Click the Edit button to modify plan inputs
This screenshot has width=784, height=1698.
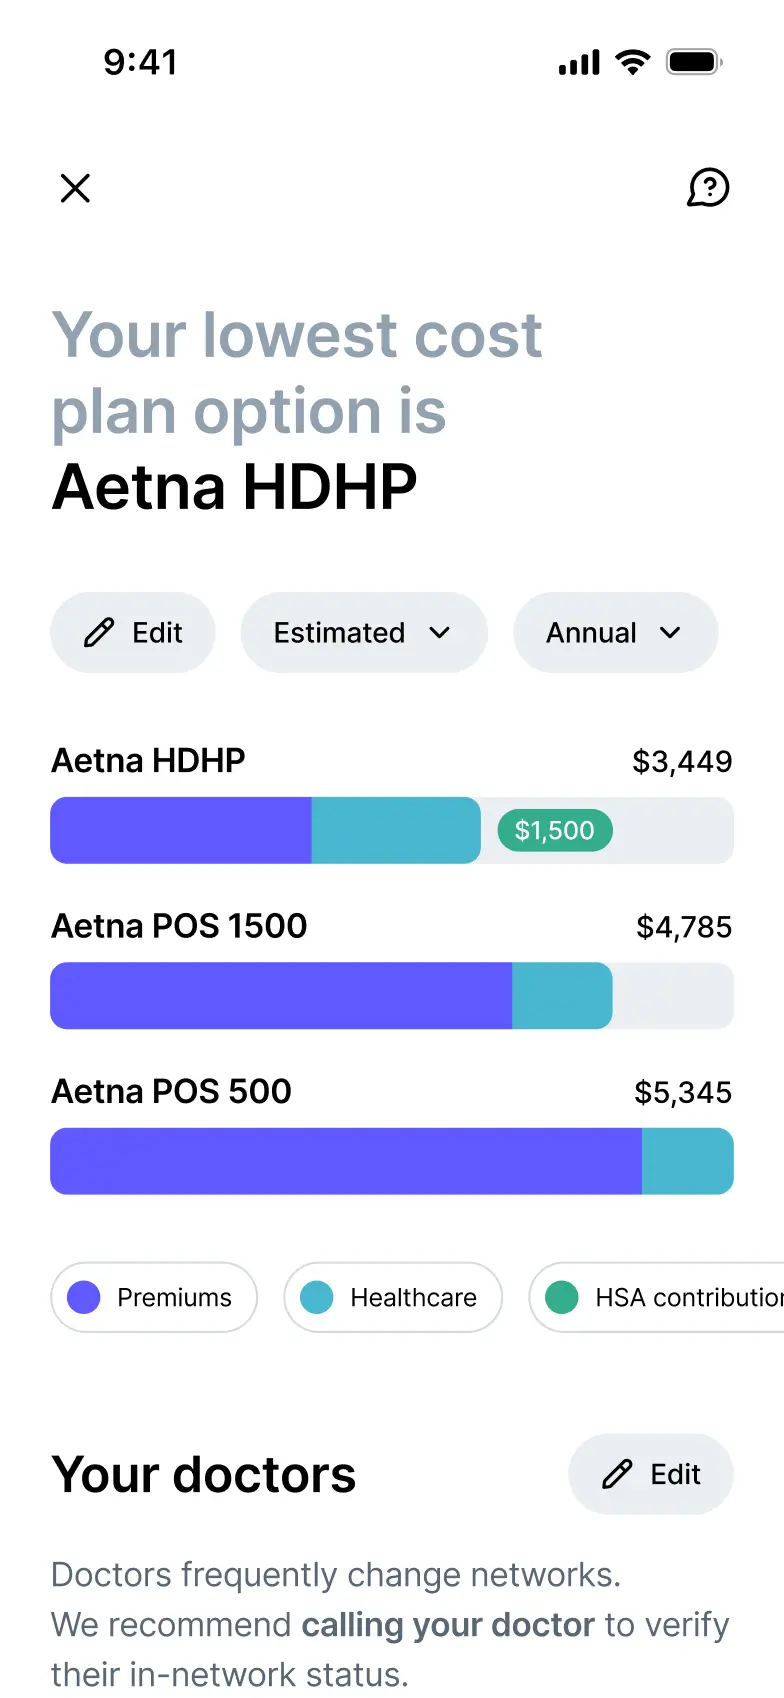click(132, 632)
